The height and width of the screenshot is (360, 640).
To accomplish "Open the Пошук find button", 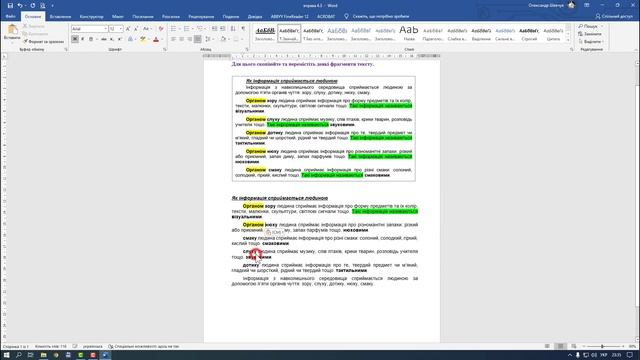I will click(591, 26).
